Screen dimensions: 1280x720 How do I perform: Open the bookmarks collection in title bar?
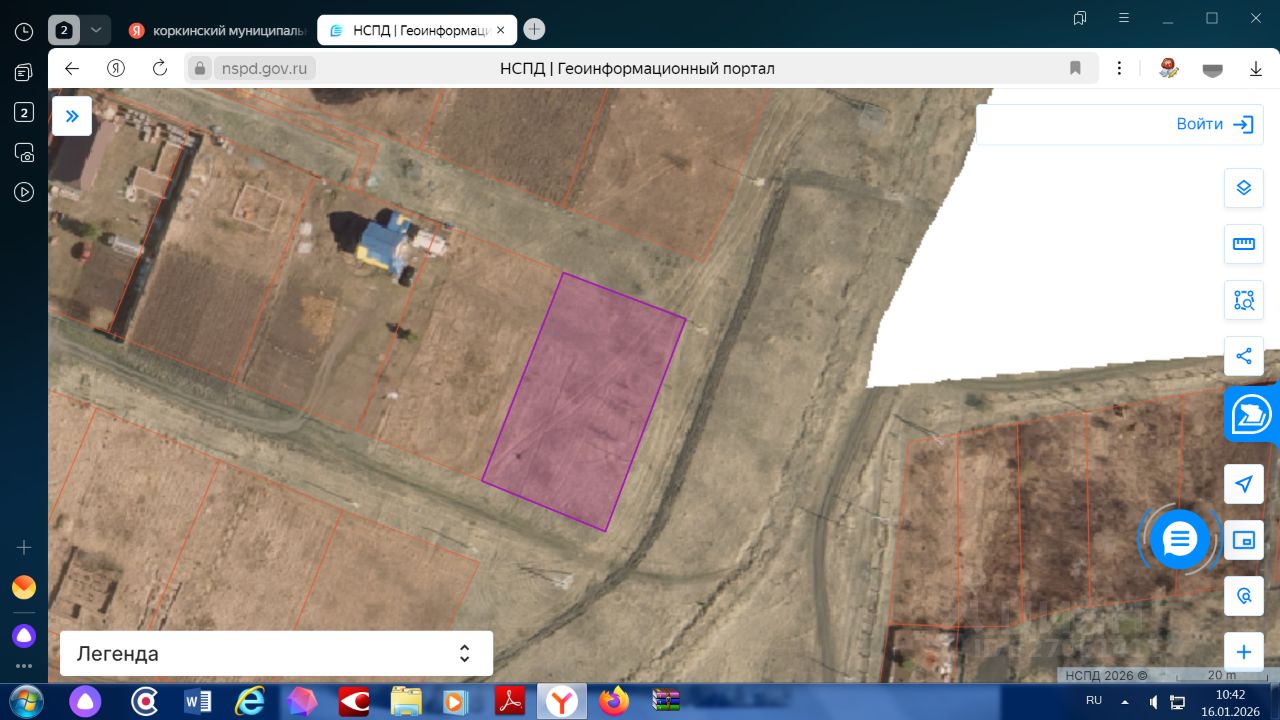(x=1080, y=18)
